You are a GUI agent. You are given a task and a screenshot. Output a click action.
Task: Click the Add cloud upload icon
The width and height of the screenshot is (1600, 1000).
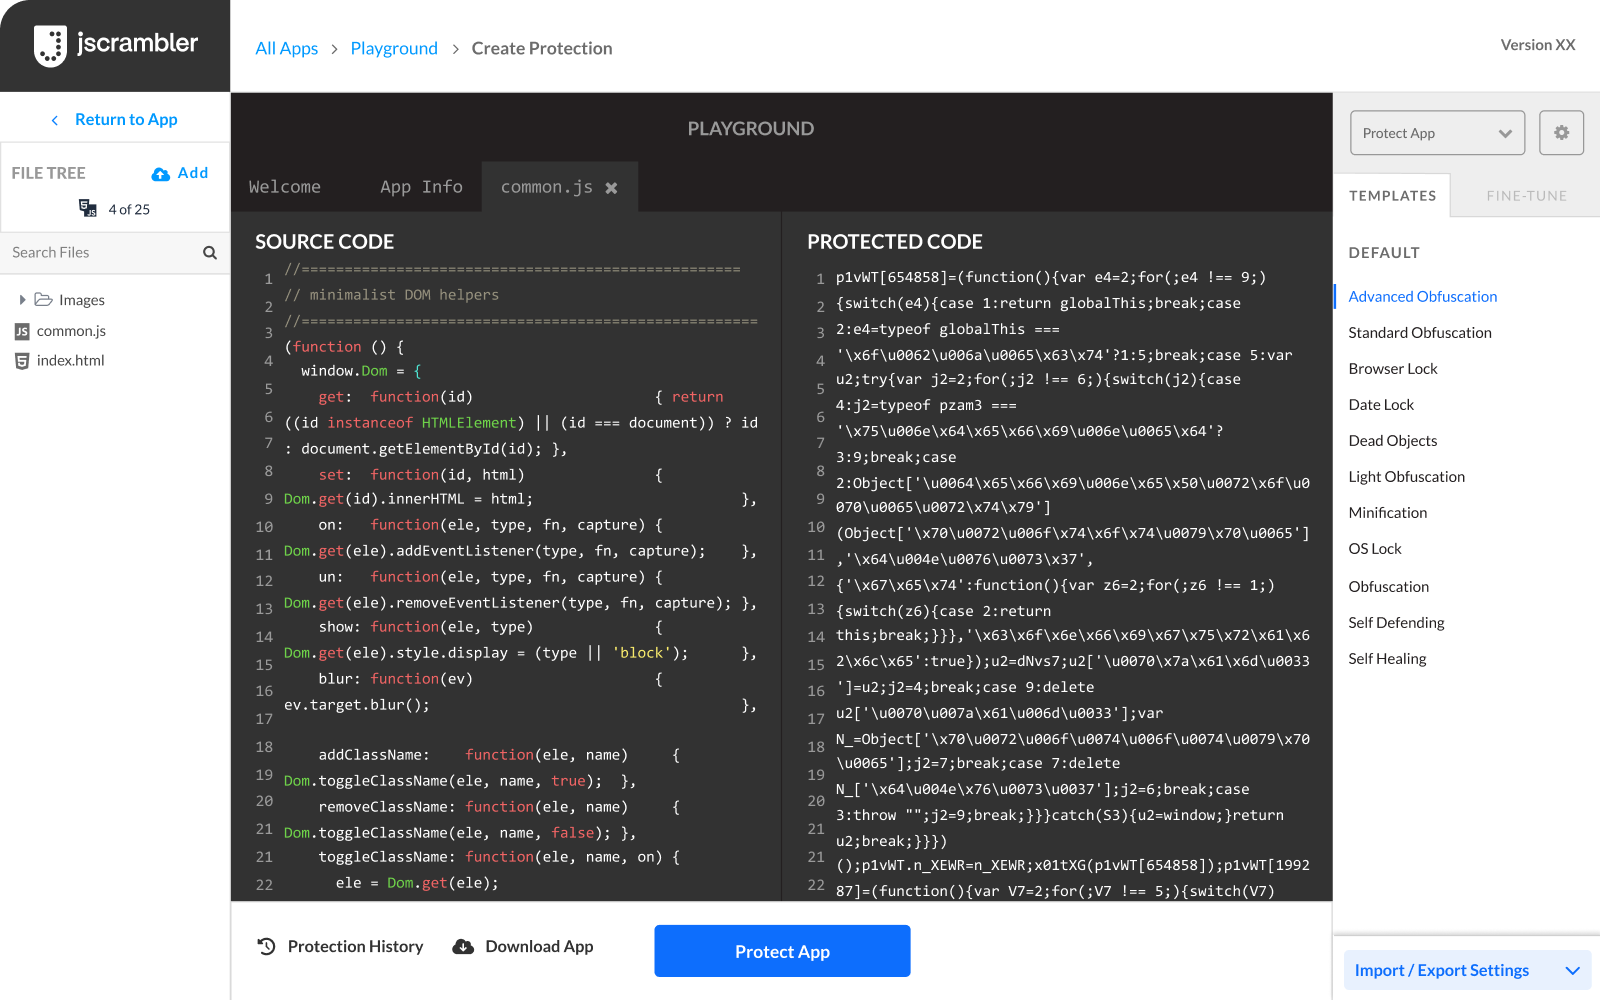pos(160,174)
